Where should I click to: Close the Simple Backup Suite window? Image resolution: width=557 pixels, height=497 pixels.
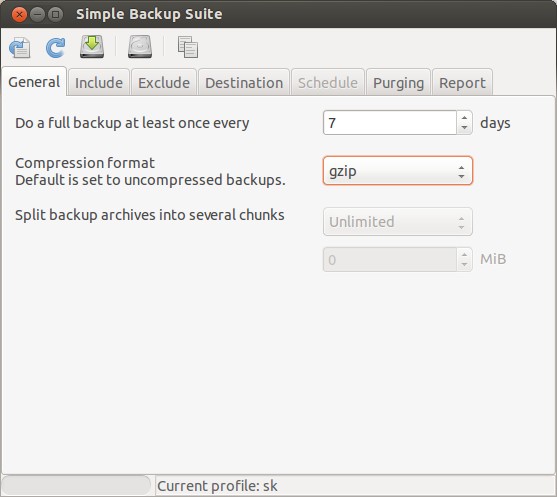(19, 15)
